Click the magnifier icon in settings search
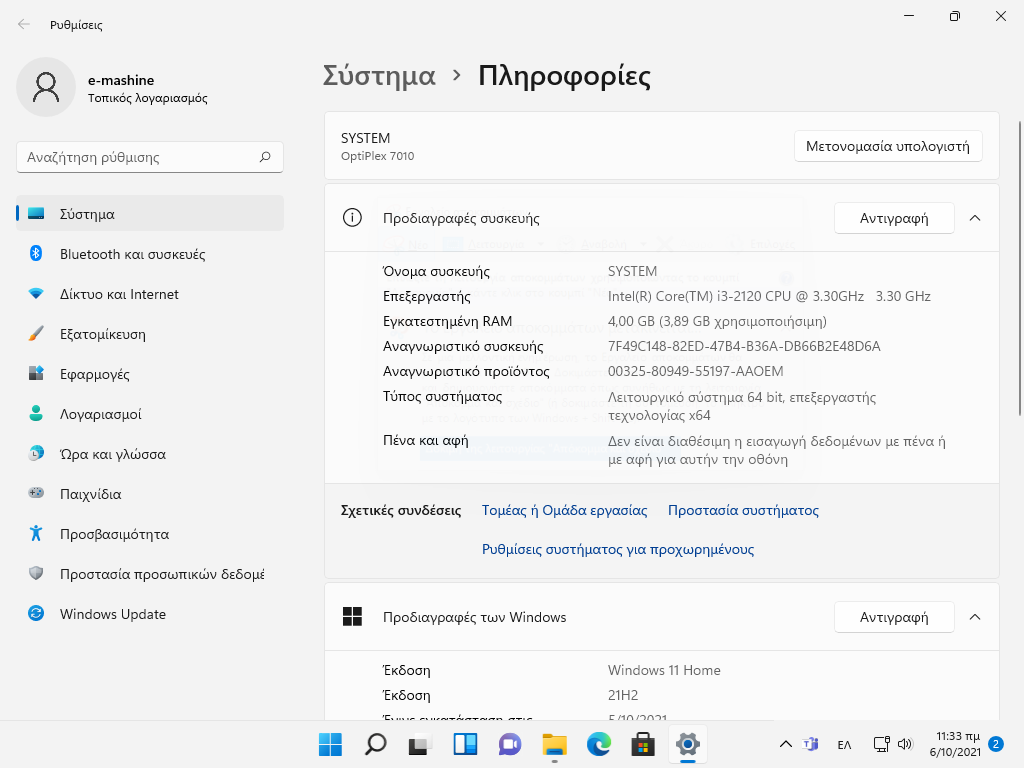Viewport: 1024px width, 768px height. click(265, 157)
